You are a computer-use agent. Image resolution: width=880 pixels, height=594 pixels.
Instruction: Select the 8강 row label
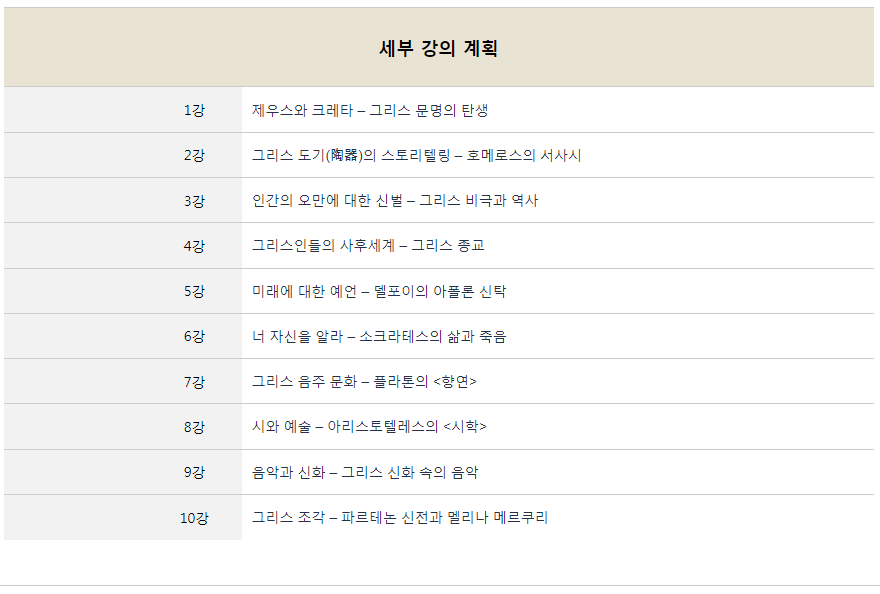tap(194, 427)
